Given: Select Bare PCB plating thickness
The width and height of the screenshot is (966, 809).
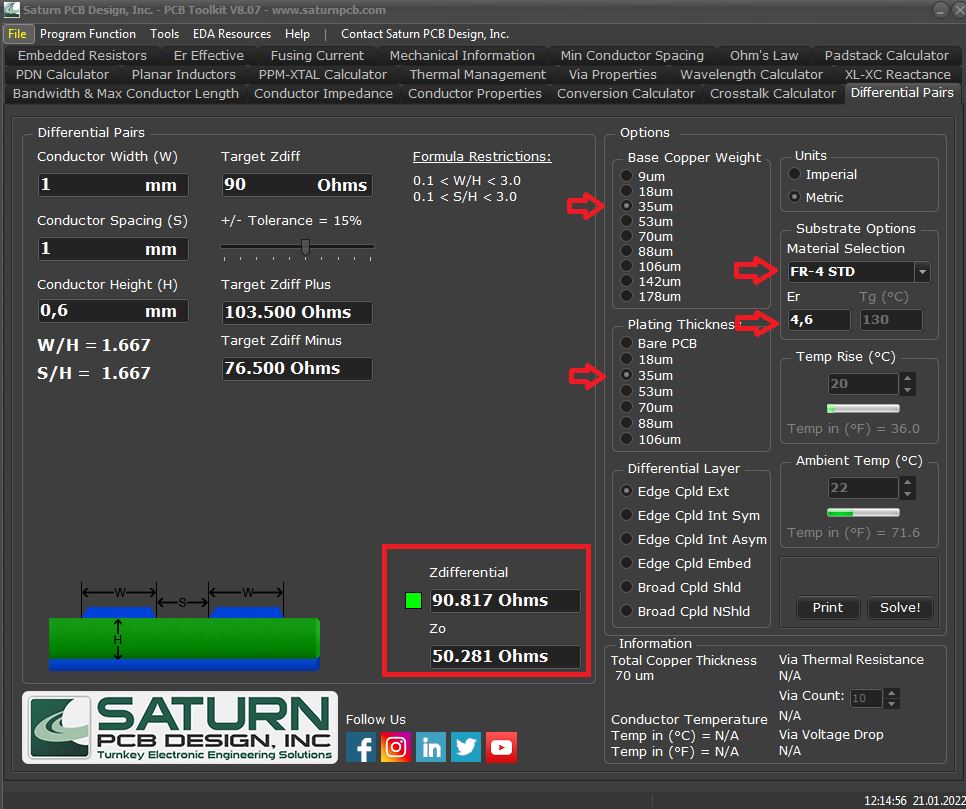Looking at the screenshot, I should [627, 343].
